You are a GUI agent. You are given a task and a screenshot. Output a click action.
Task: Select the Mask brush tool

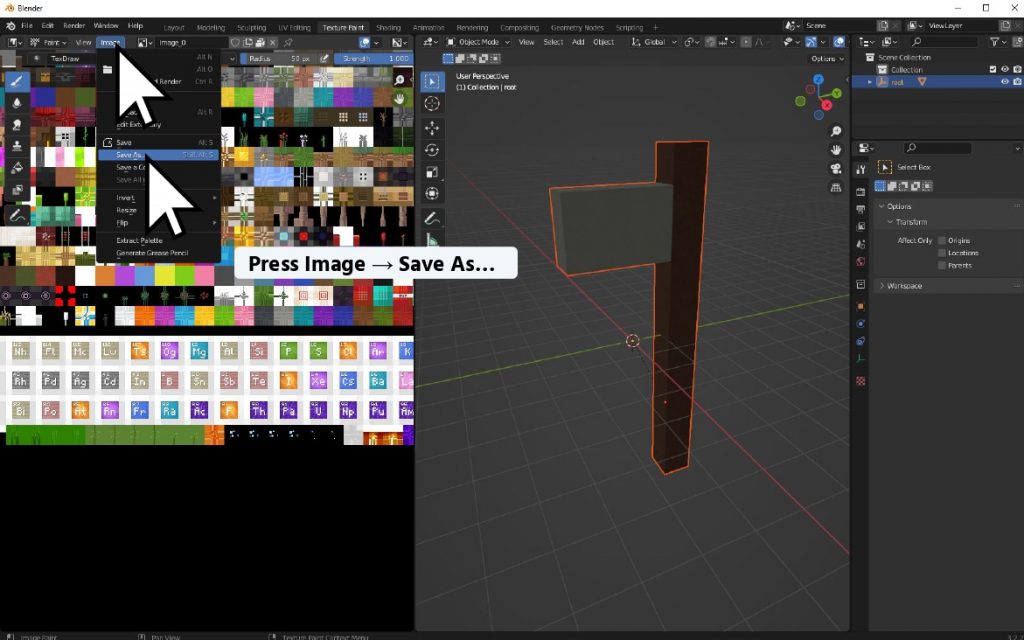tap(17, 190)
